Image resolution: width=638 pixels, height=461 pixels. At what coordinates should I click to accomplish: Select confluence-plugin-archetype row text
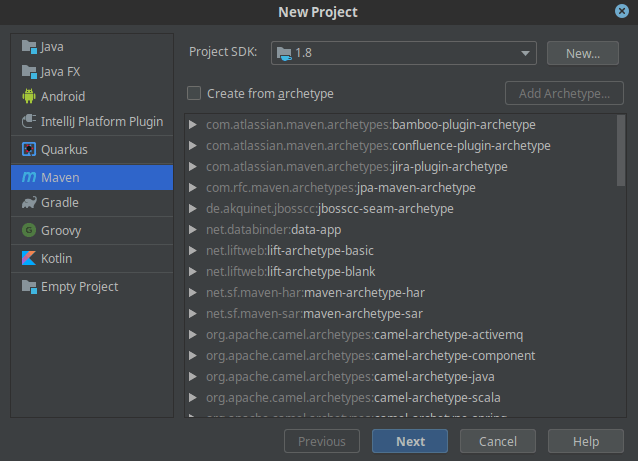(x=378, y=146)
